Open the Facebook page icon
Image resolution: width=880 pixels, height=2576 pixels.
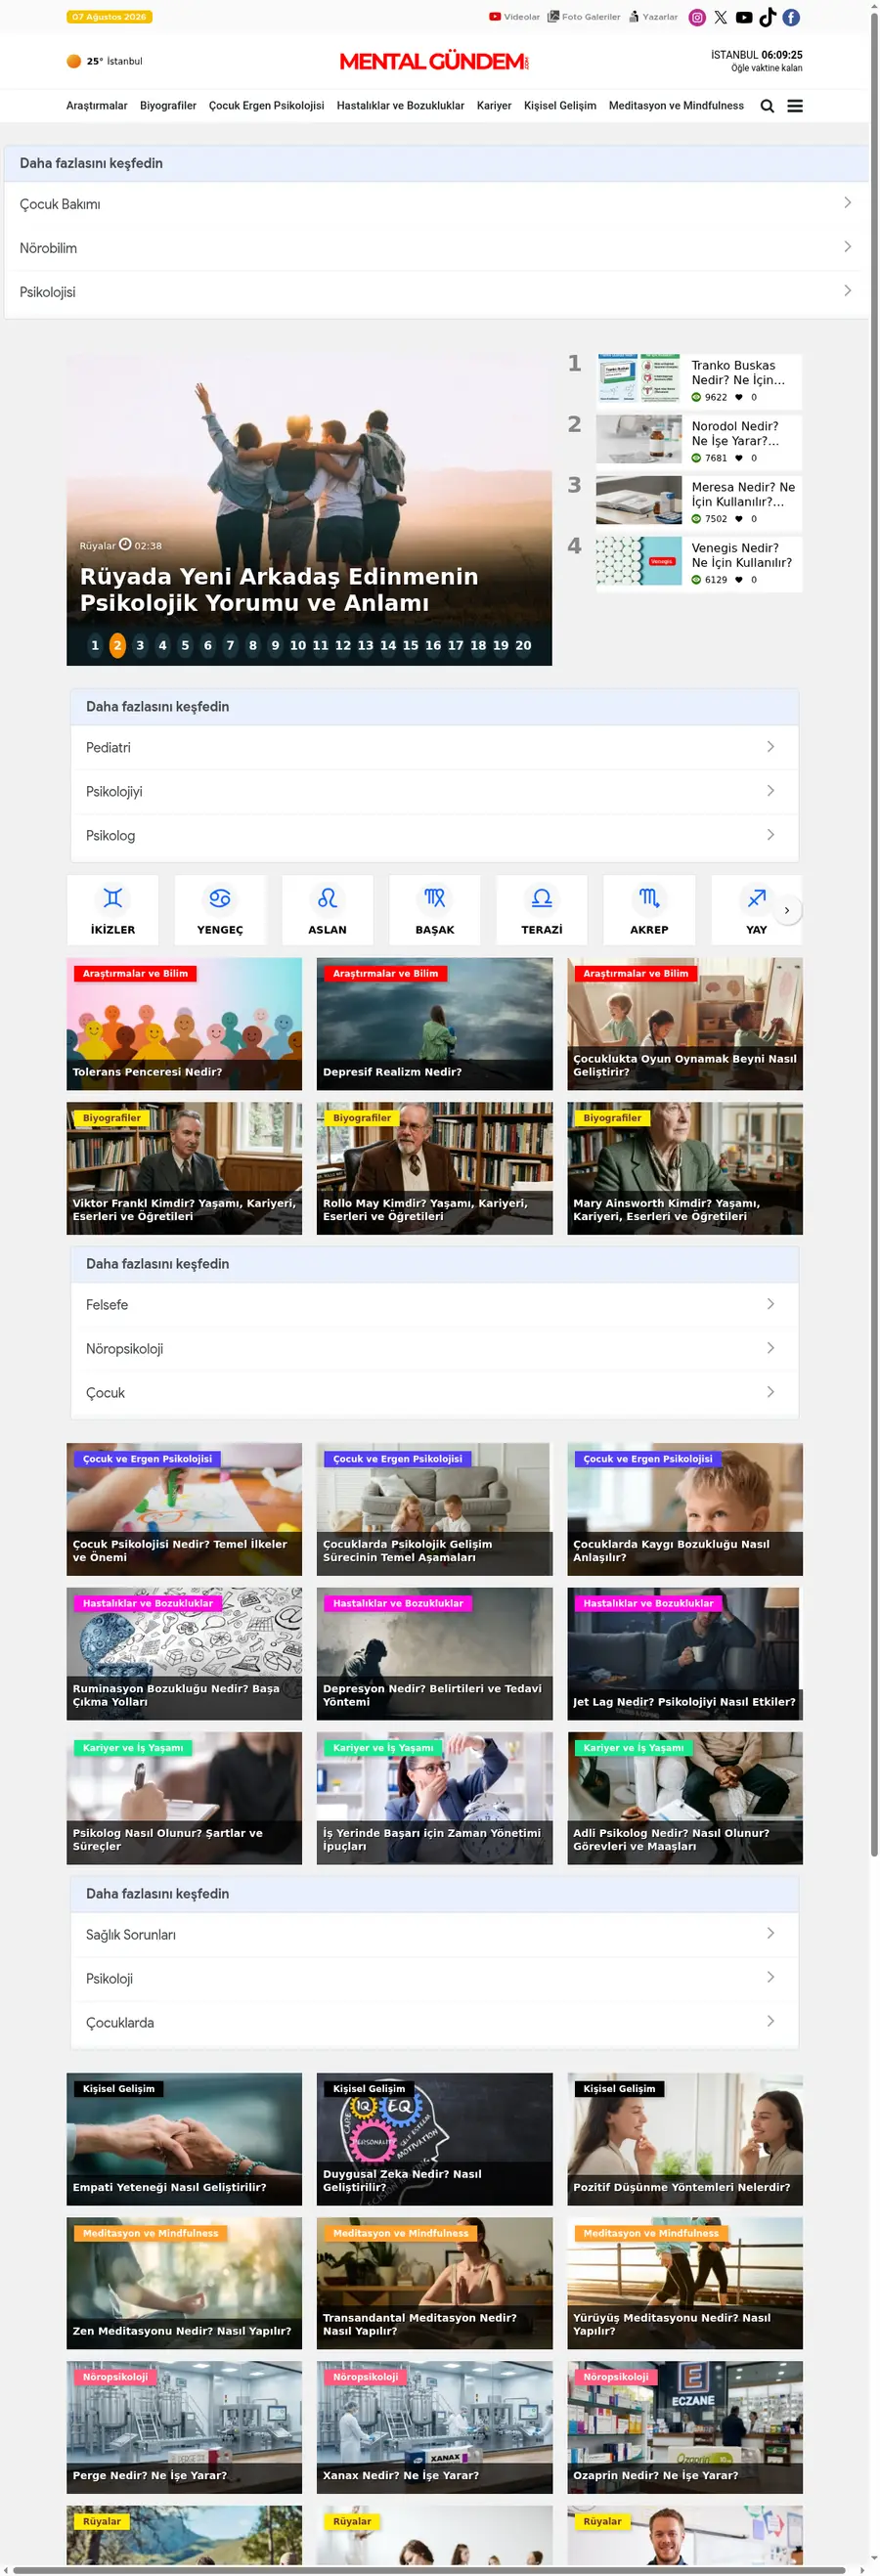click(791, 17)
